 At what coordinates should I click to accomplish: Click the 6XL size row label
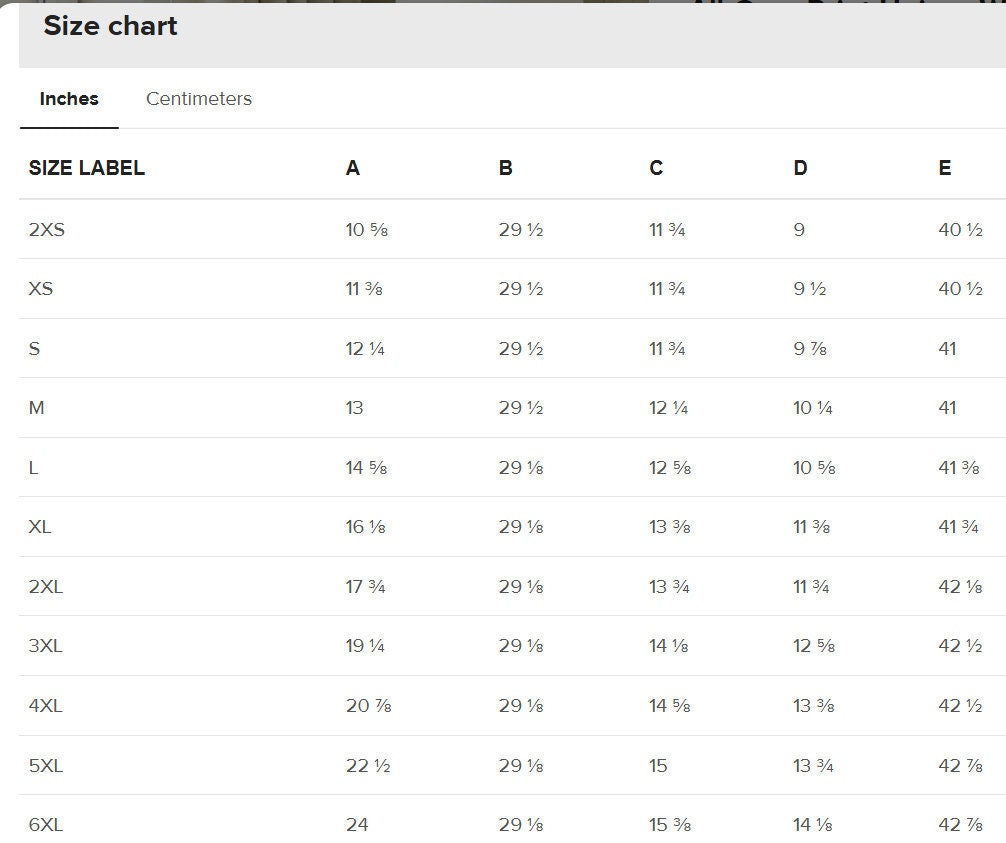pos(45,825)
